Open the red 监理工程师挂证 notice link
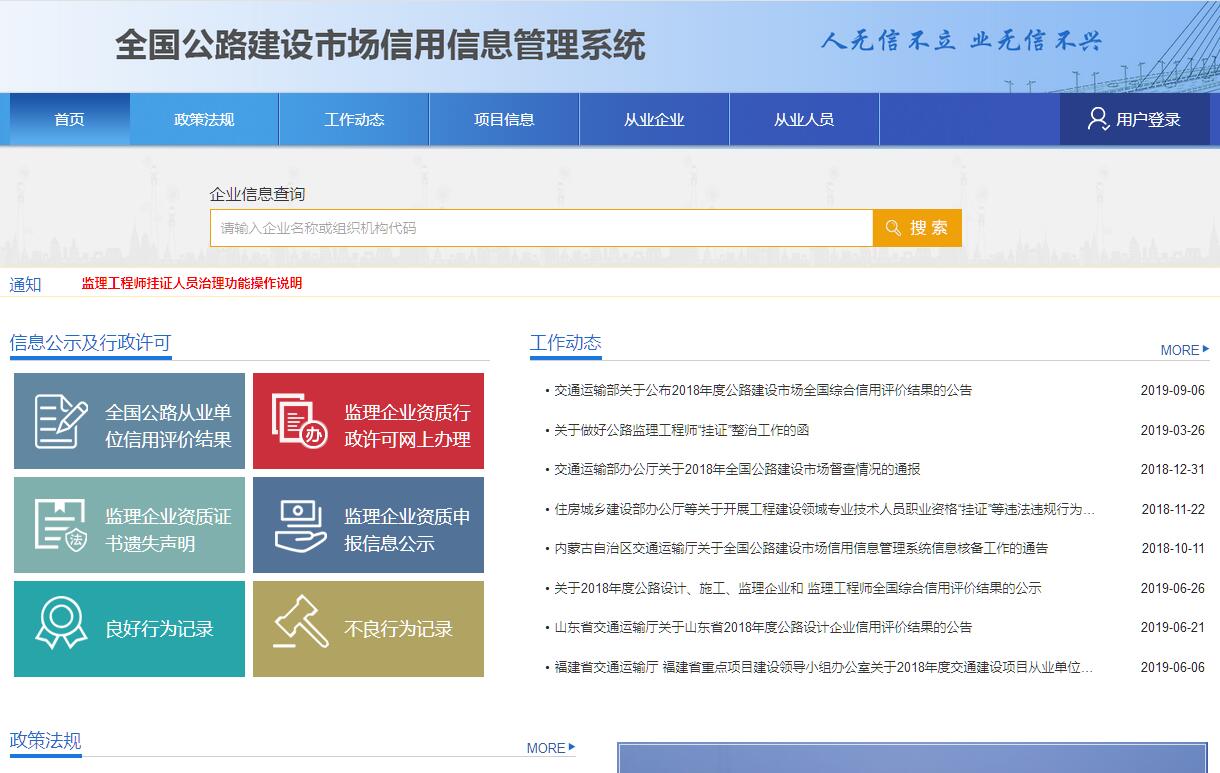 [x=192, y=283]
